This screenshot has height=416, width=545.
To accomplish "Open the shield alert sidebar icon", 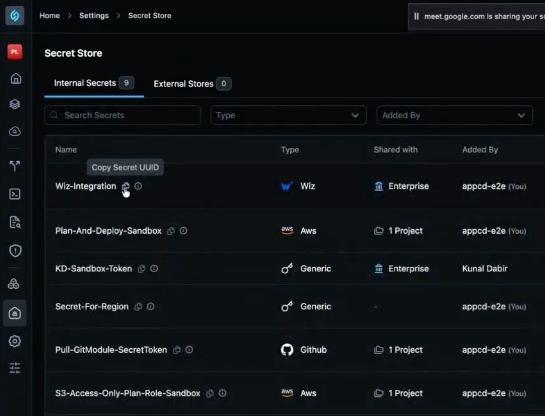I will pyautogui.click(x=15, y=251).
